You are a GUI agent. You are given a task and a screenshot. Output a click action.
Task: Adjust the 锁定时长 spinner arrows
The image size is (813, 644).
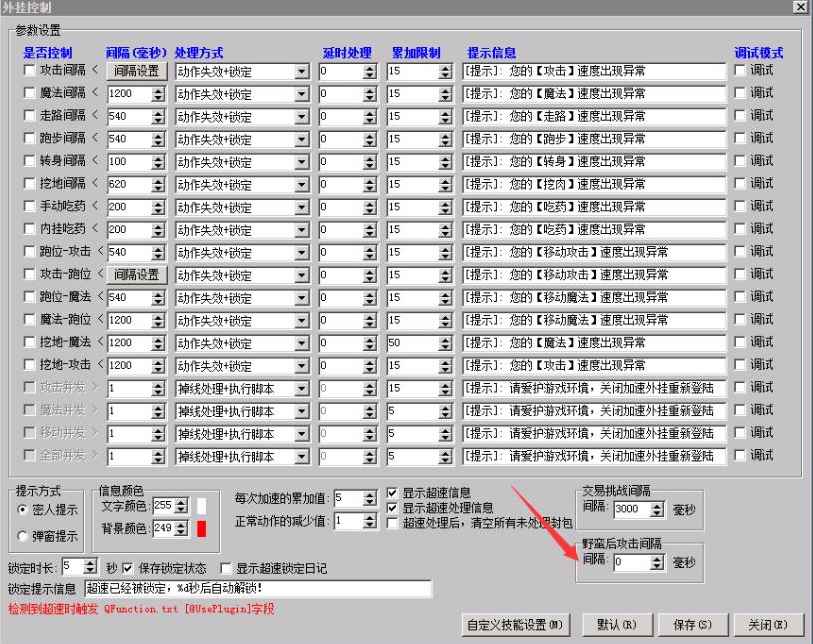pyautogui.click(x=90, y=567)
